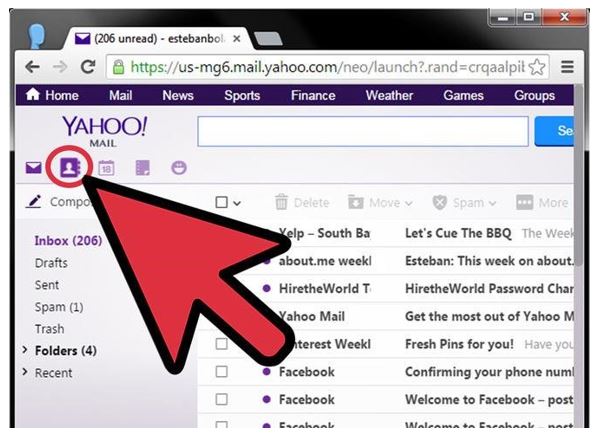The width and height of the screenshot is (615, 443).
Task: Select the (206 unread) browser tab
Action: point(157,39)
